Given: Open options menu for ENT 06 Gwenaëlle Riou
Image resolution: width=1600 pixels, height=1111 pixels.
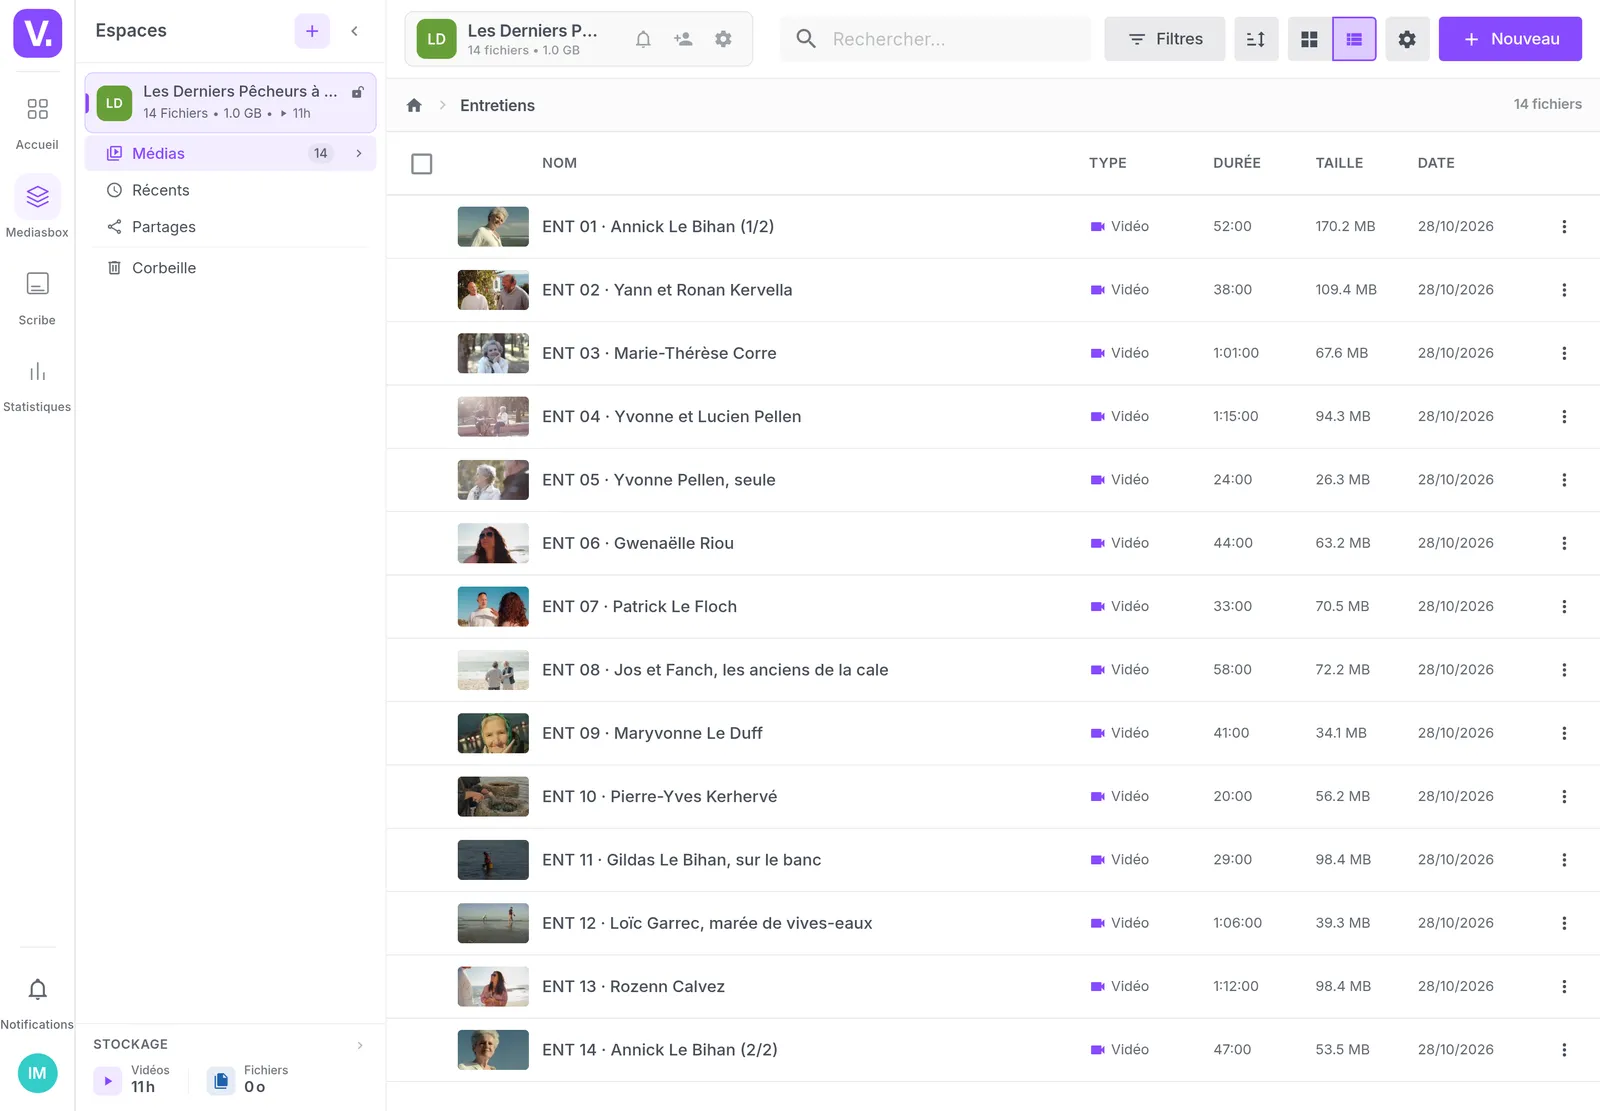Looking at the screenshot, I should pyautogui.click(x=1564, y=543).
